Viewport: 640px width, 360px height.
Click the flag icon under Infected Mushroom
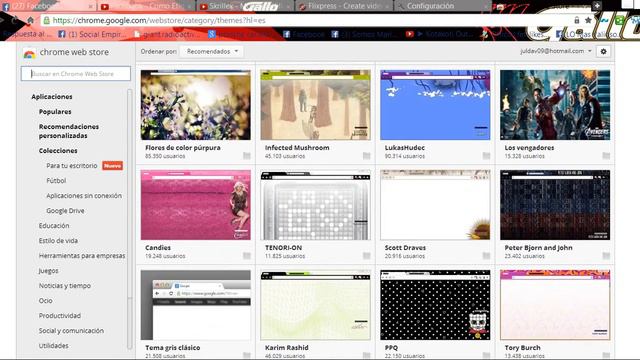tap(367, 156)
